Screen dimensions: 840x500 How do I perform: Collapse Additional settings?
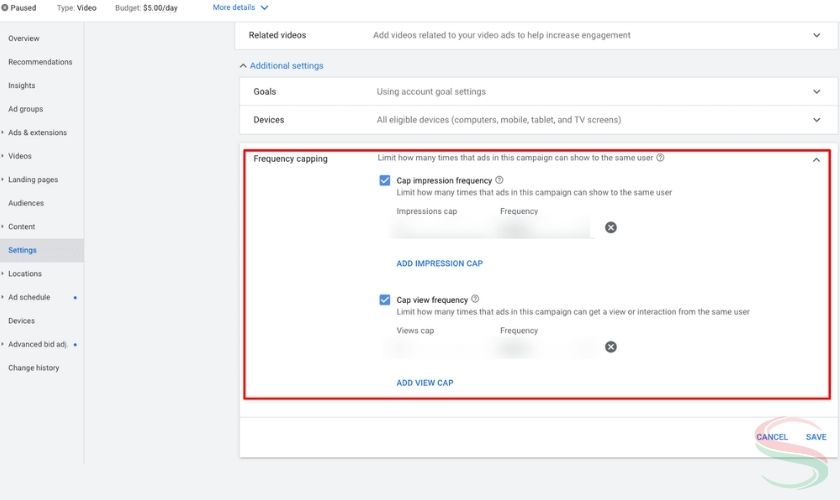pyautogui.click(x=281, y=66)
